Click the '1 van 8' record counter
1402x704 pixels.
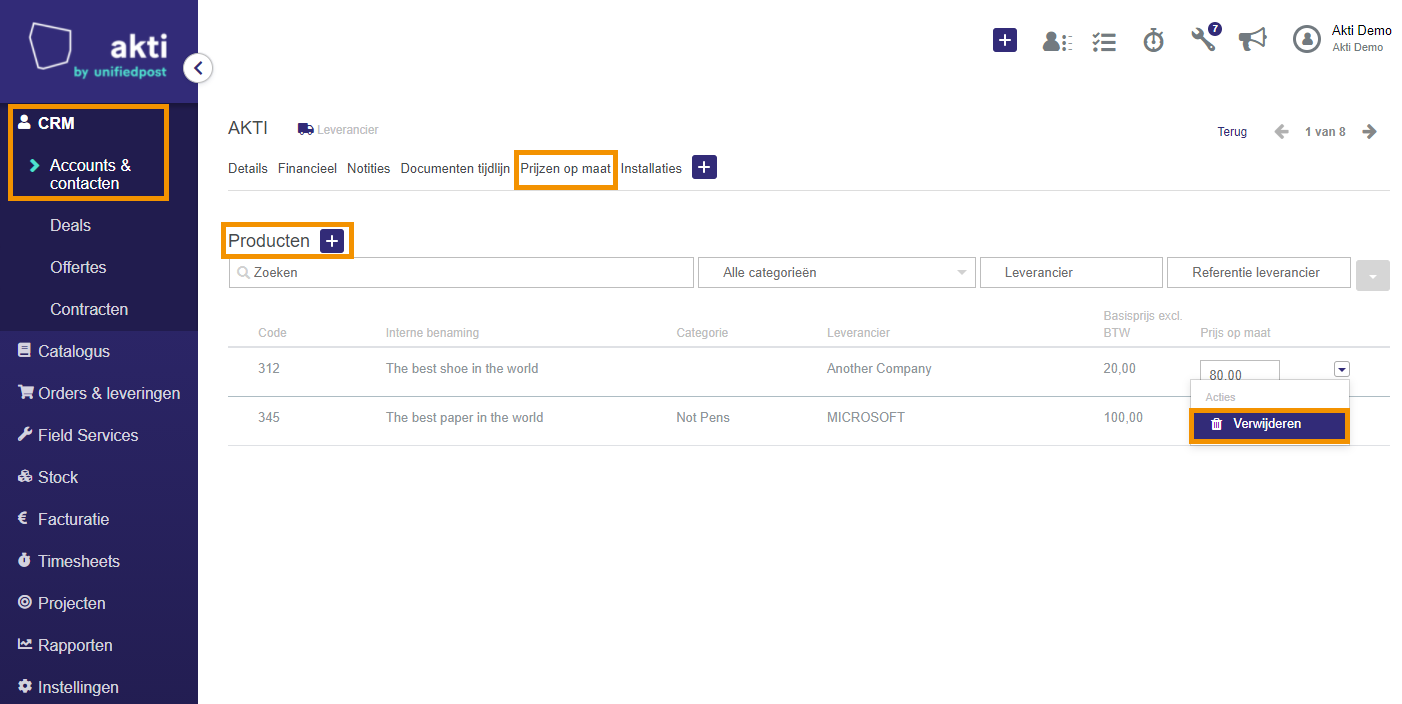(1325, 132)
